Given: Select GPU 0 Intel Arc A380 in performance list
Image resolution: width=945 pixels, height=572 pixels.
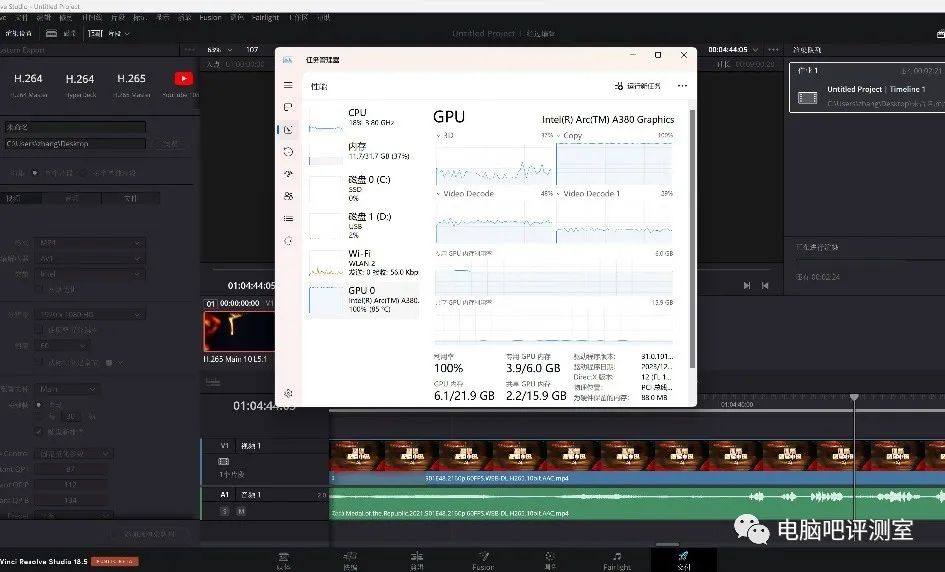Looking at the screenshot, I should coord(363,300).
